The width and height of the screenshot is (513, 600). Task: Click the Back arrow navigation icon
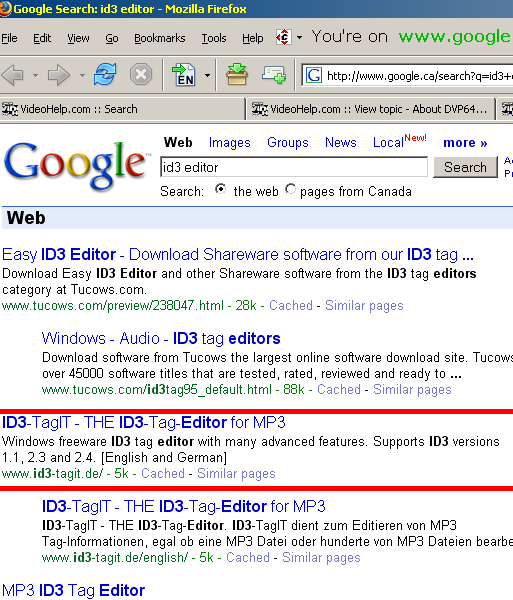(x=13, y=75)
